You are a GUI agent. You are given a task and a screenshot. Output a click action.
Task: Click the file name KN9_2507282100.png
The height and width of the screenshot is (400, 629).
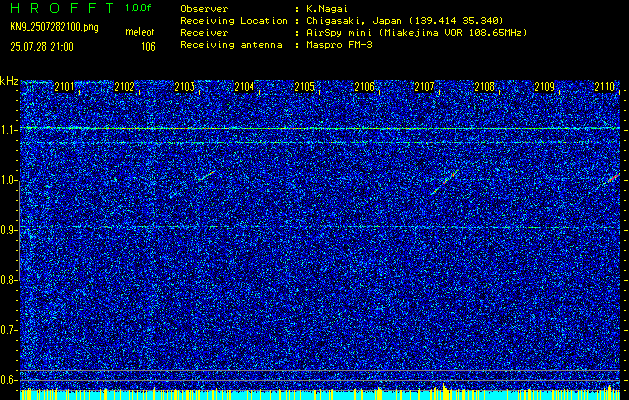54,28
